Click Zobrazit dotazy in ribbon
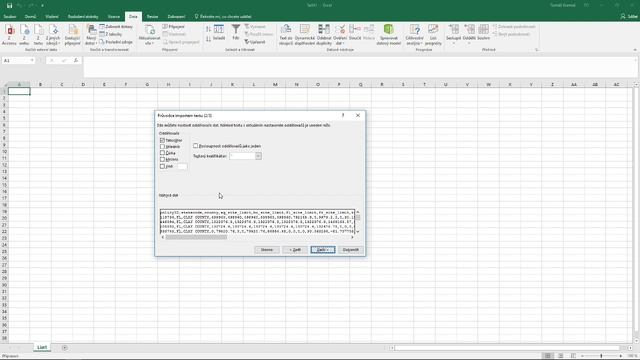The width and height of the screenshot is (640, 360). [116, 27]
